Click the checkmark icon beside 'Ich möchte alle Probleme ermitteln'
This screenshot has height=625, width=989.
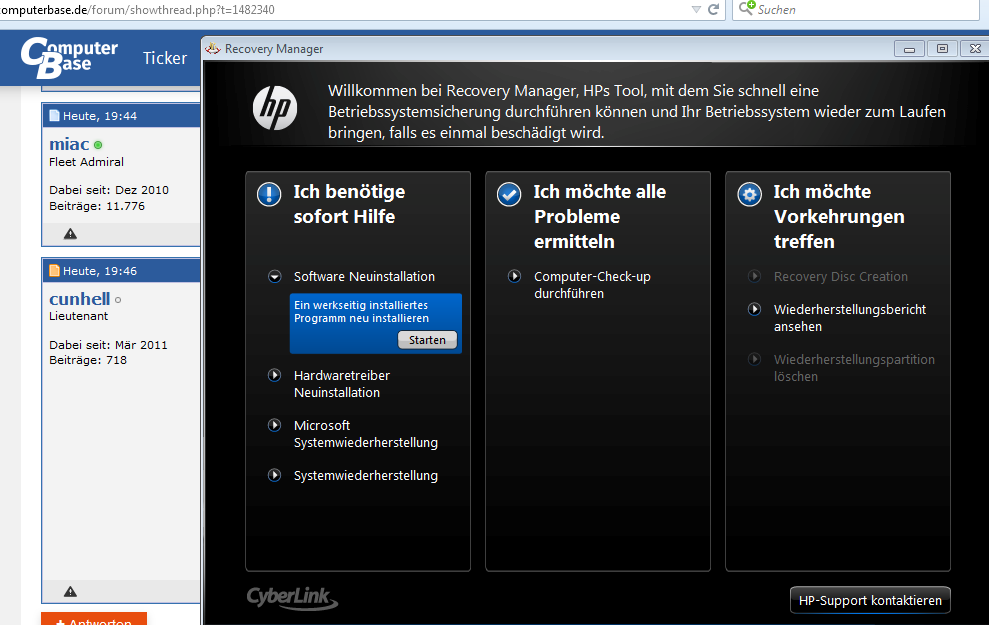click(x=509, y=194)
